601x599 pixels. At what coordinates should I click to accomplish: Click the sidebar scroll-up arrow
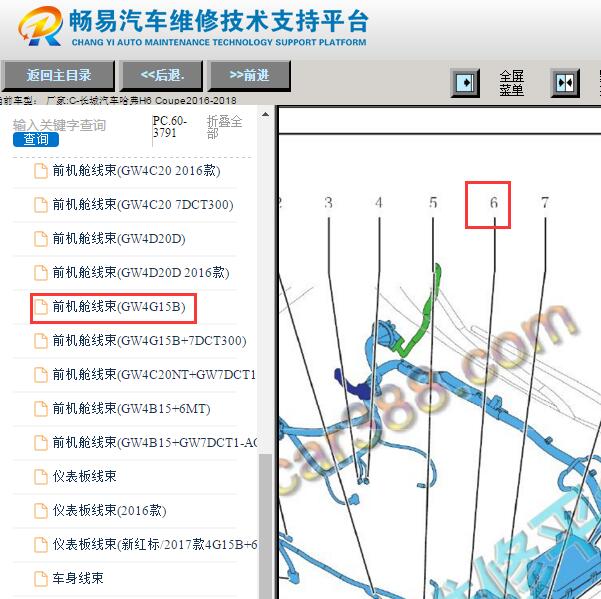pyautogui.click(x=265, y=115)
